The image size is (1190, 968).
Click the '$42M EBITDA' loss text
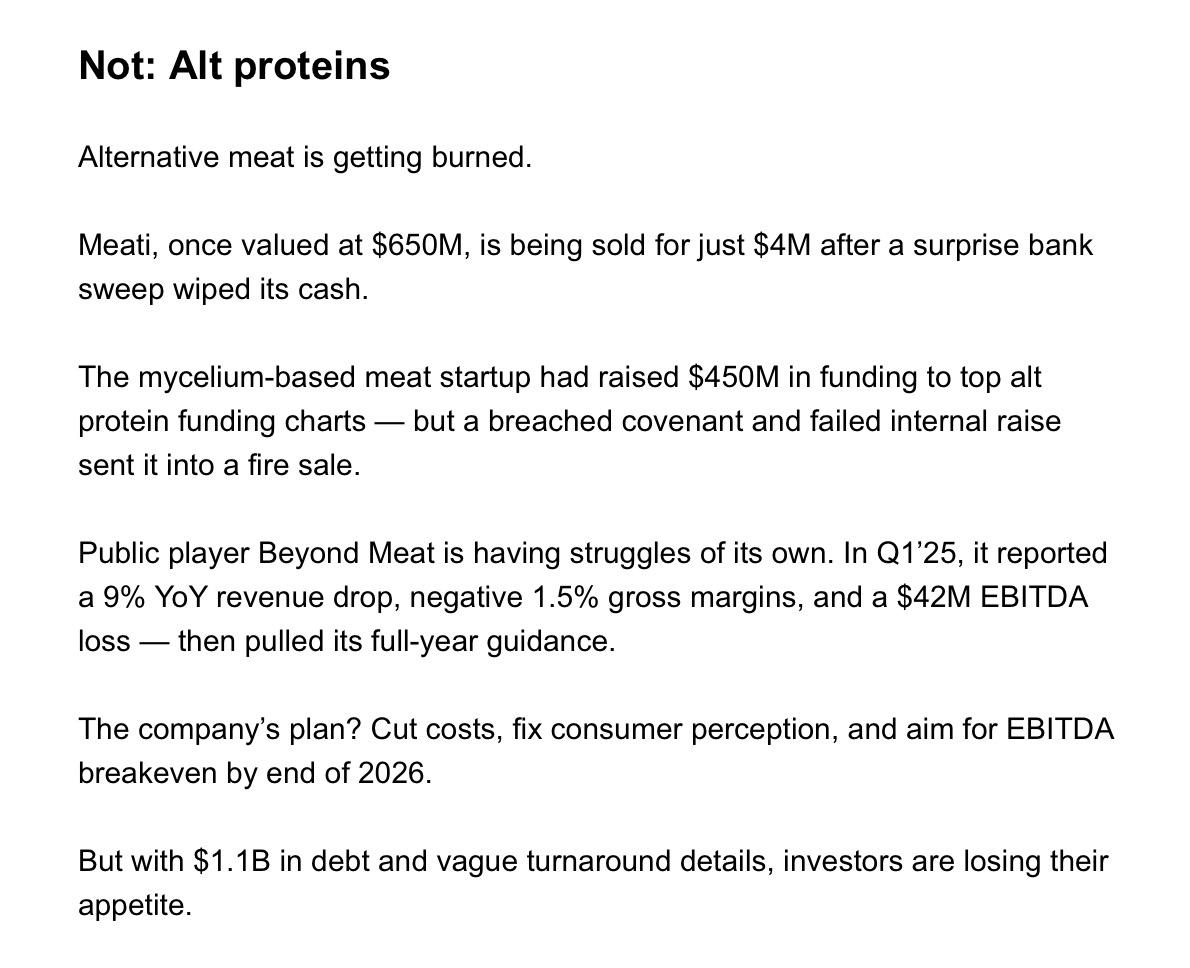coord(992,598)
